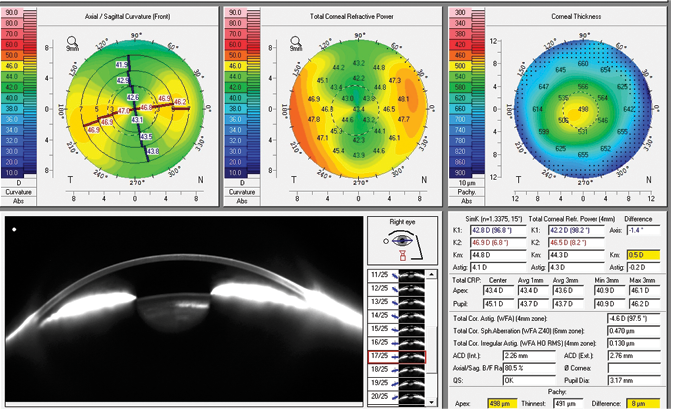Click the QS field showing OK
Viewport: 676px width, 409px height.
[x=529, y=381]
